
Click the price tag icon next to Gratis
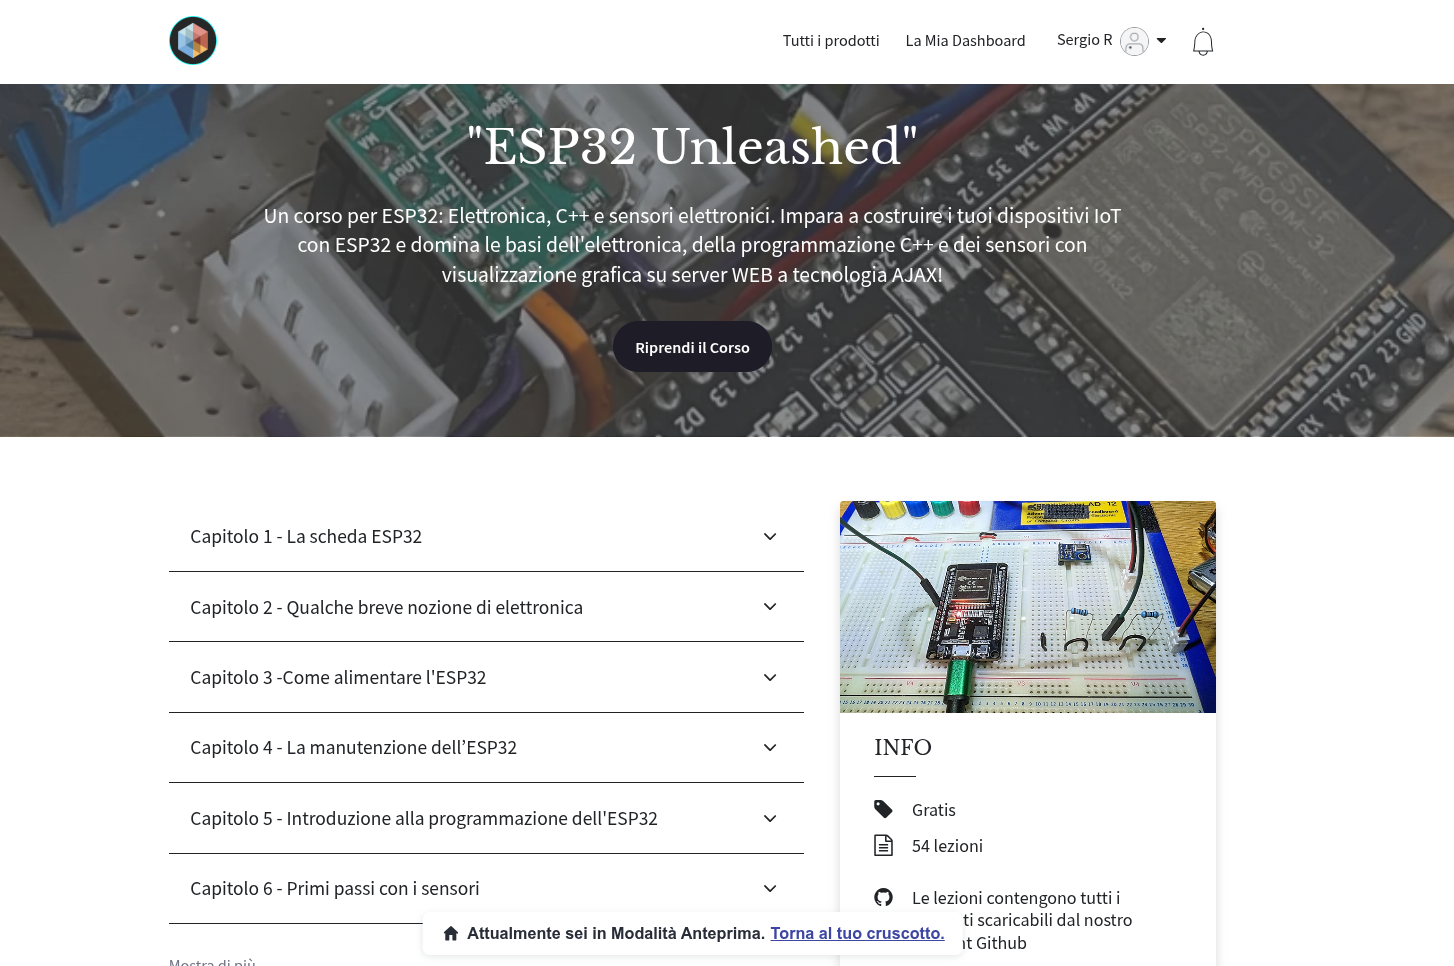[x=884, y=809]
